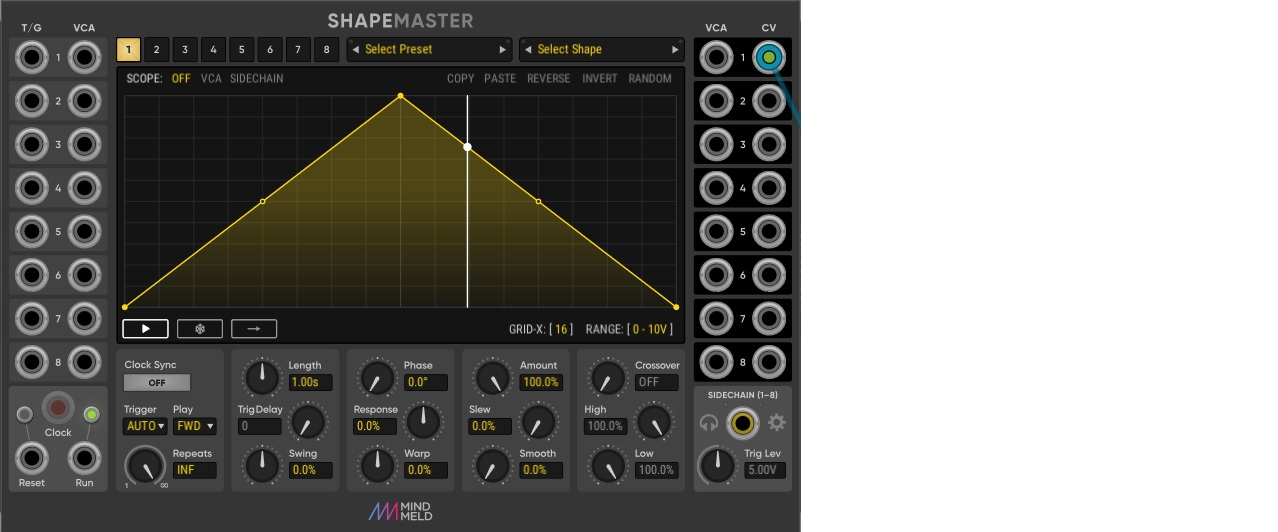Image resolution: width=1278 pixels, height=532 pixels.
Task: Select channel tab 8
Action: click(326, 49)
